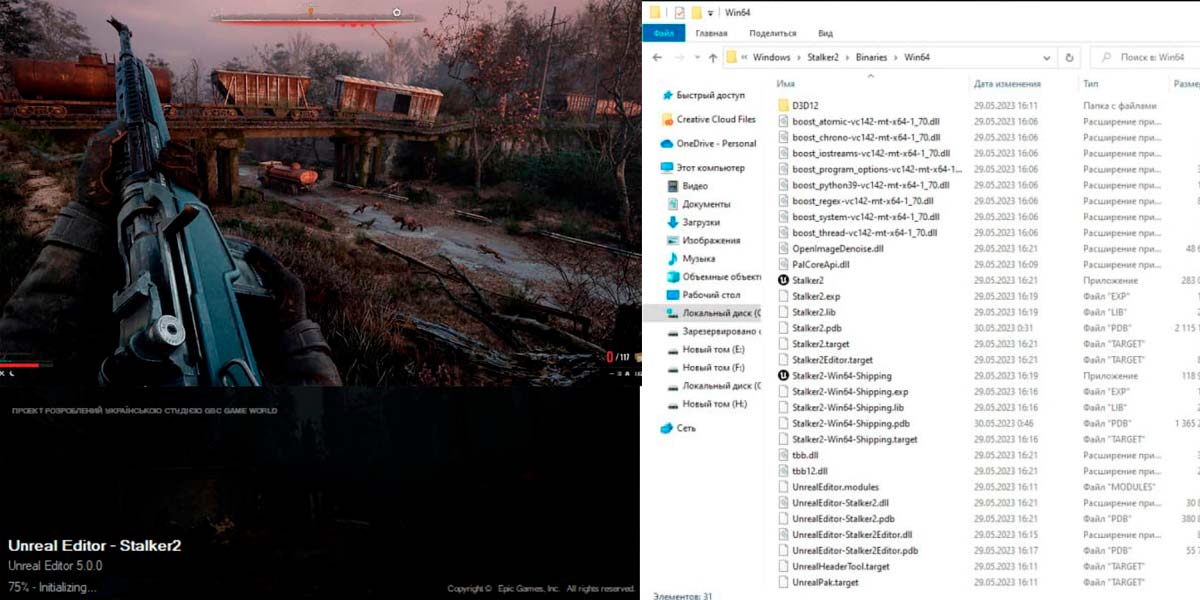Screen dimensions: 1200x600
Task: Select file UnrealEditor-Stalker2.dll
Action: point(840,503)
